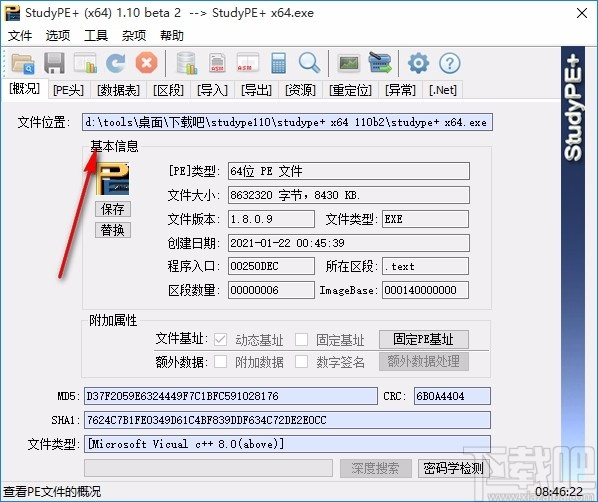Toggle the 数字签名 checkbox
This screenshot has width=598, height=502.
click(301, 361)
